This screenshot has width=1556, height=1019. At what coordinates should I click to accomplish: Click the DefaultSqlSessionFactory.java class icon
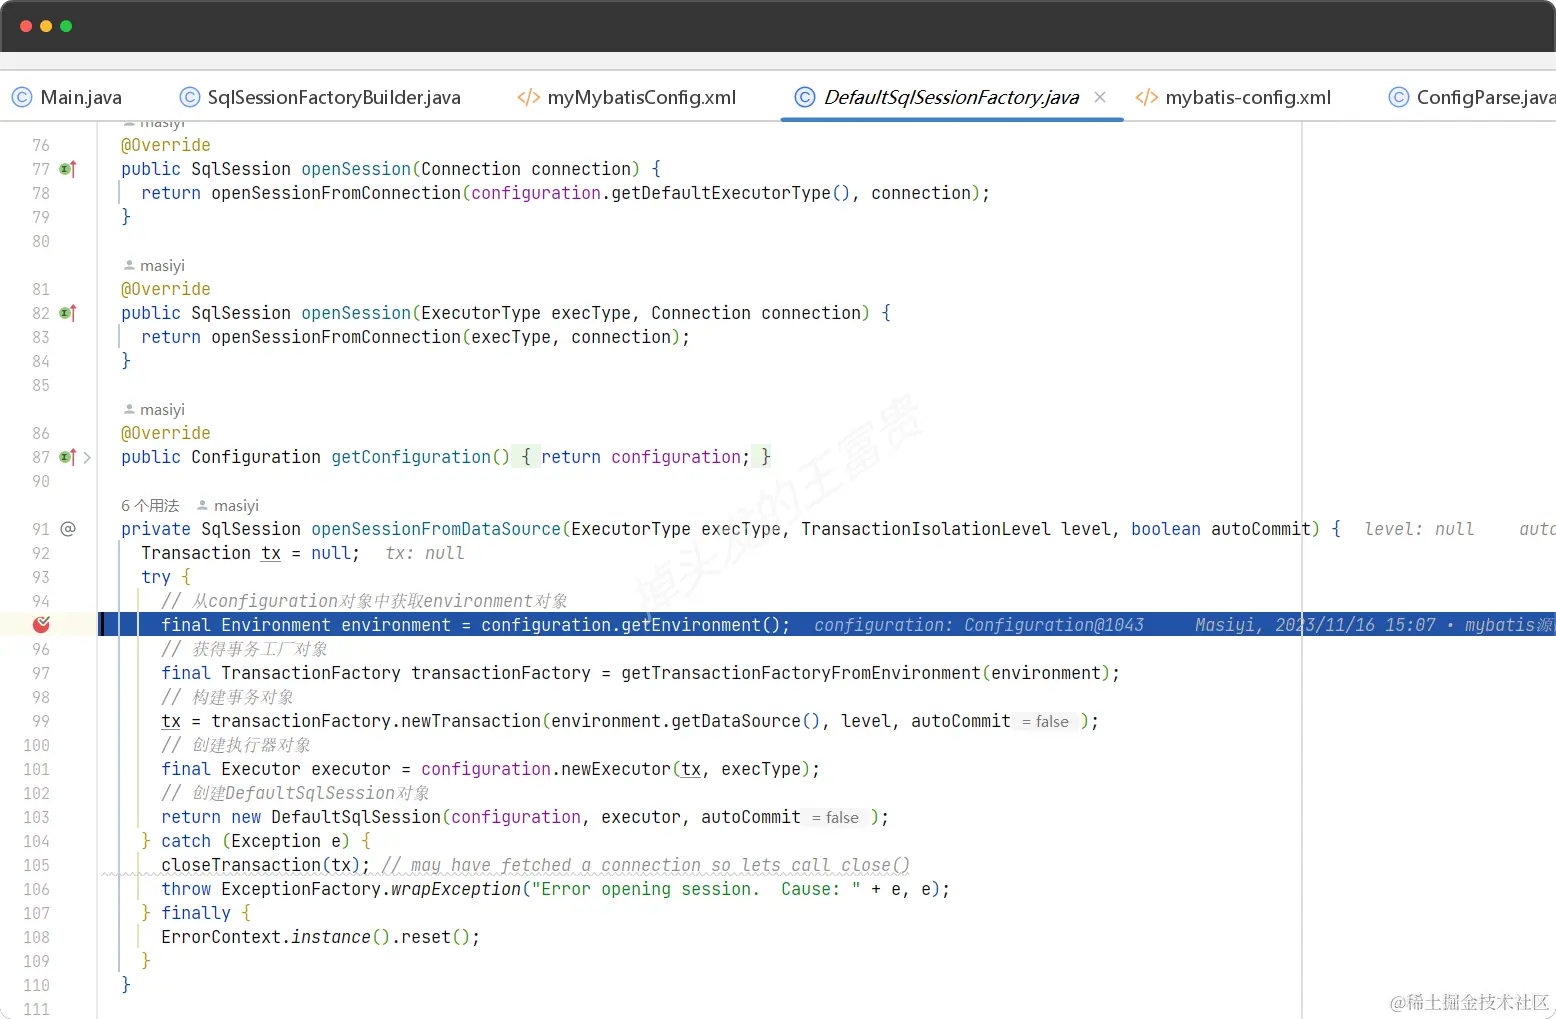[x=805, y=97]
